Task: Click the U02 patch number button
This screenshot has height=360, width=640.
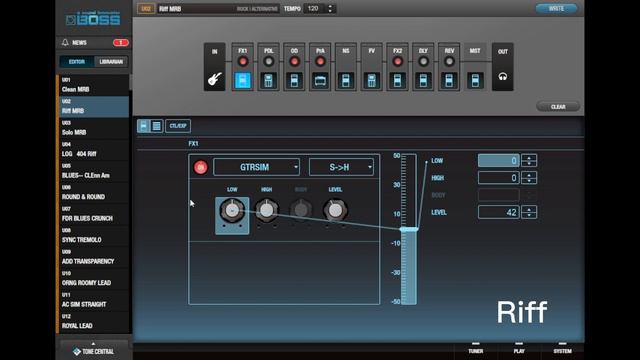Action: click(x=146, y=9)
